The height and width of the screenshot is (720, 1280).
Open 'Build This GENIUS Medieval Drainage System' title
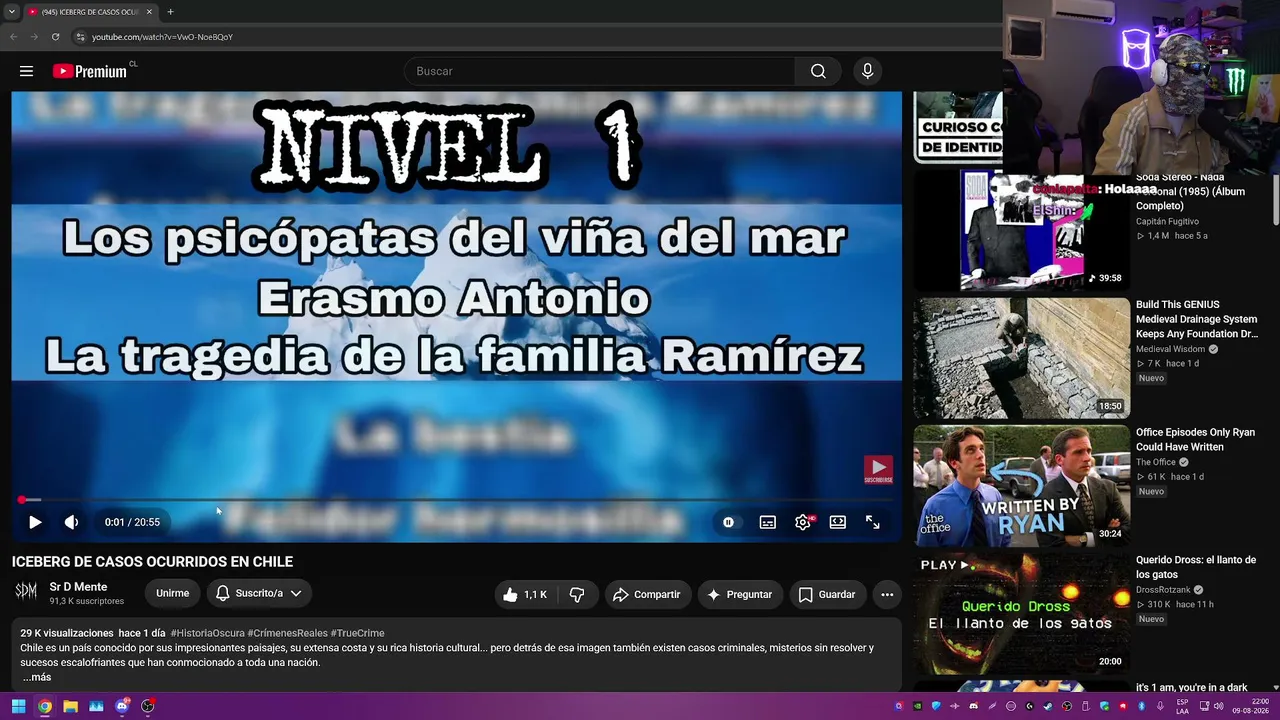[1197, 319]
